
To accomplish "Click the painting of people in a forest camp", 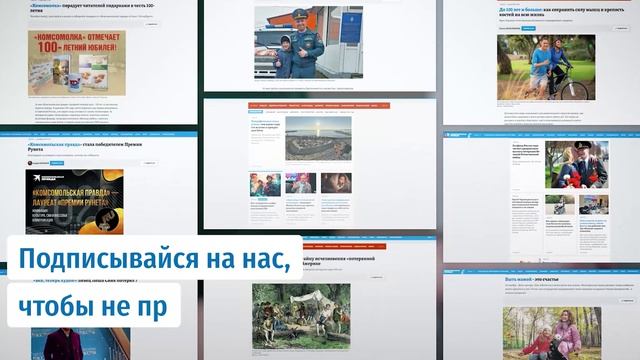I will click(x=301, y=316).
